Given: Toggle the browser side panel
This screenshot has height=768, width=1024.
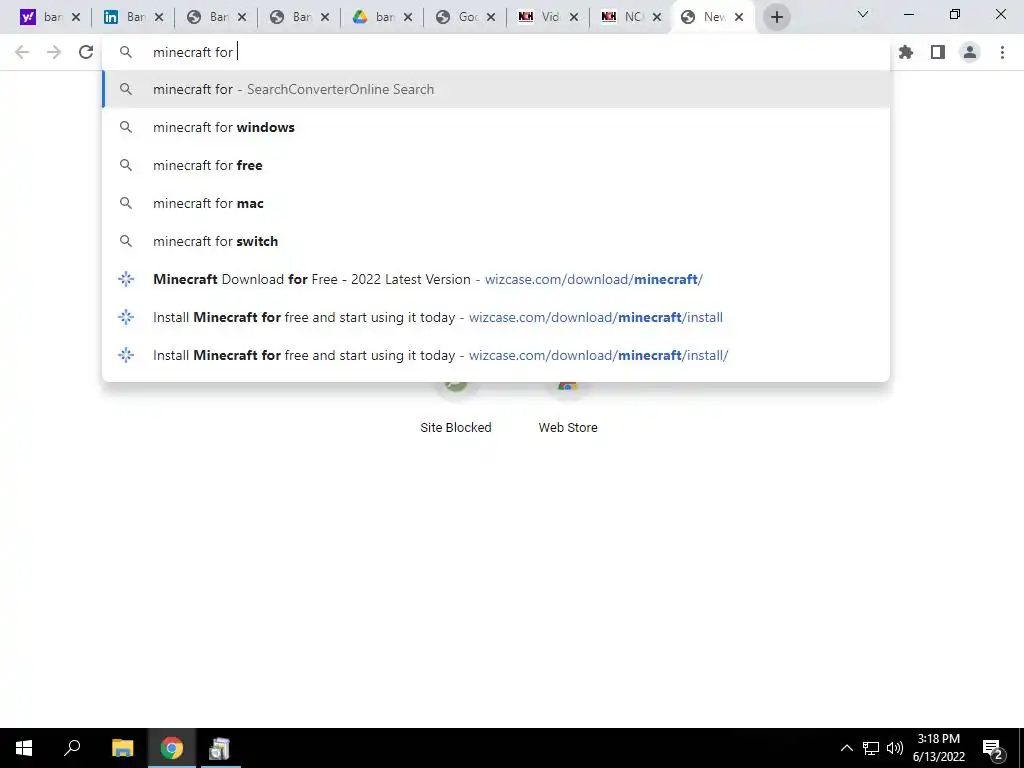Looking at the screenshot, I should [938, 52].
